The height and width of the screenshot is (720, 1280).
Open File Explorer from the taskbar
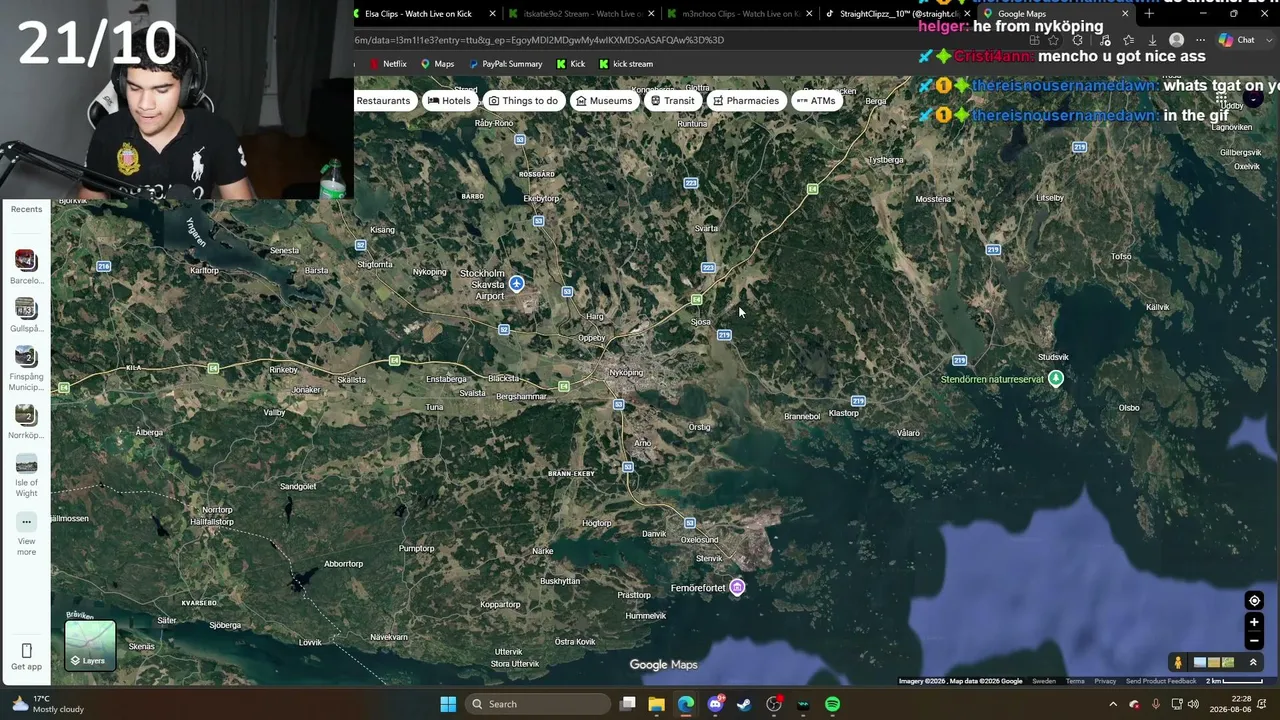pos(657,704)
